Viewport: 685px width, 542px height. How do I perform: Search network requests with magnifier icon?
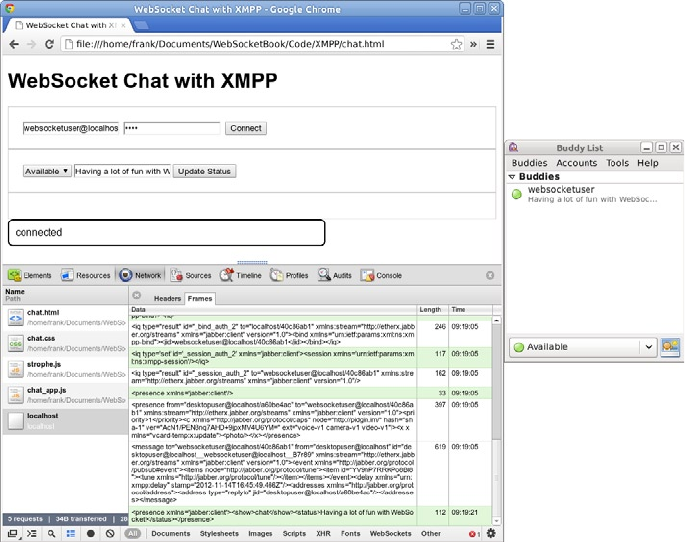pos(51,533)
